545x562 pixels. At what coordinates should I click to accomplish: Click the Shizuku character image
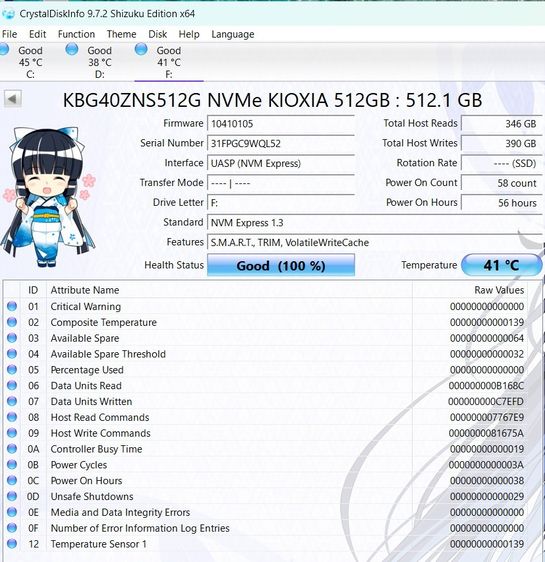48,196
